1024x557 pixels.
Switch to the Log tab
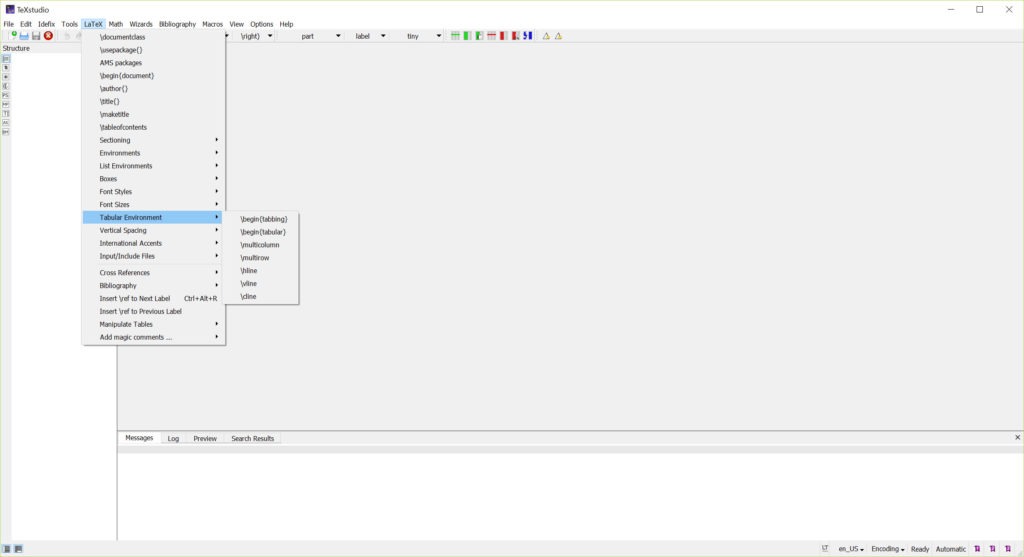173,438
